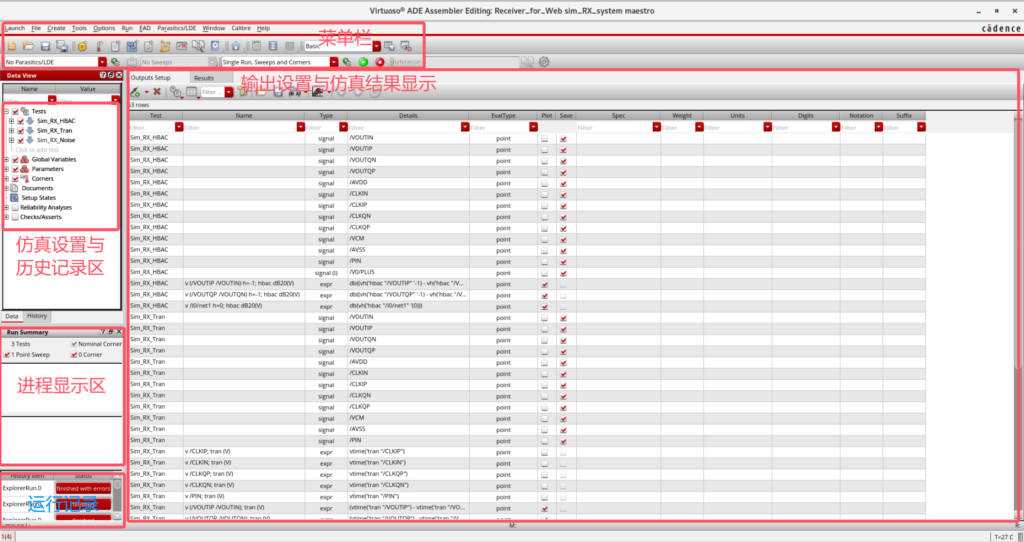Click the gear settings icon beside Reference
Viewport: 1024px width, 542px height.
tap(543, 61)
